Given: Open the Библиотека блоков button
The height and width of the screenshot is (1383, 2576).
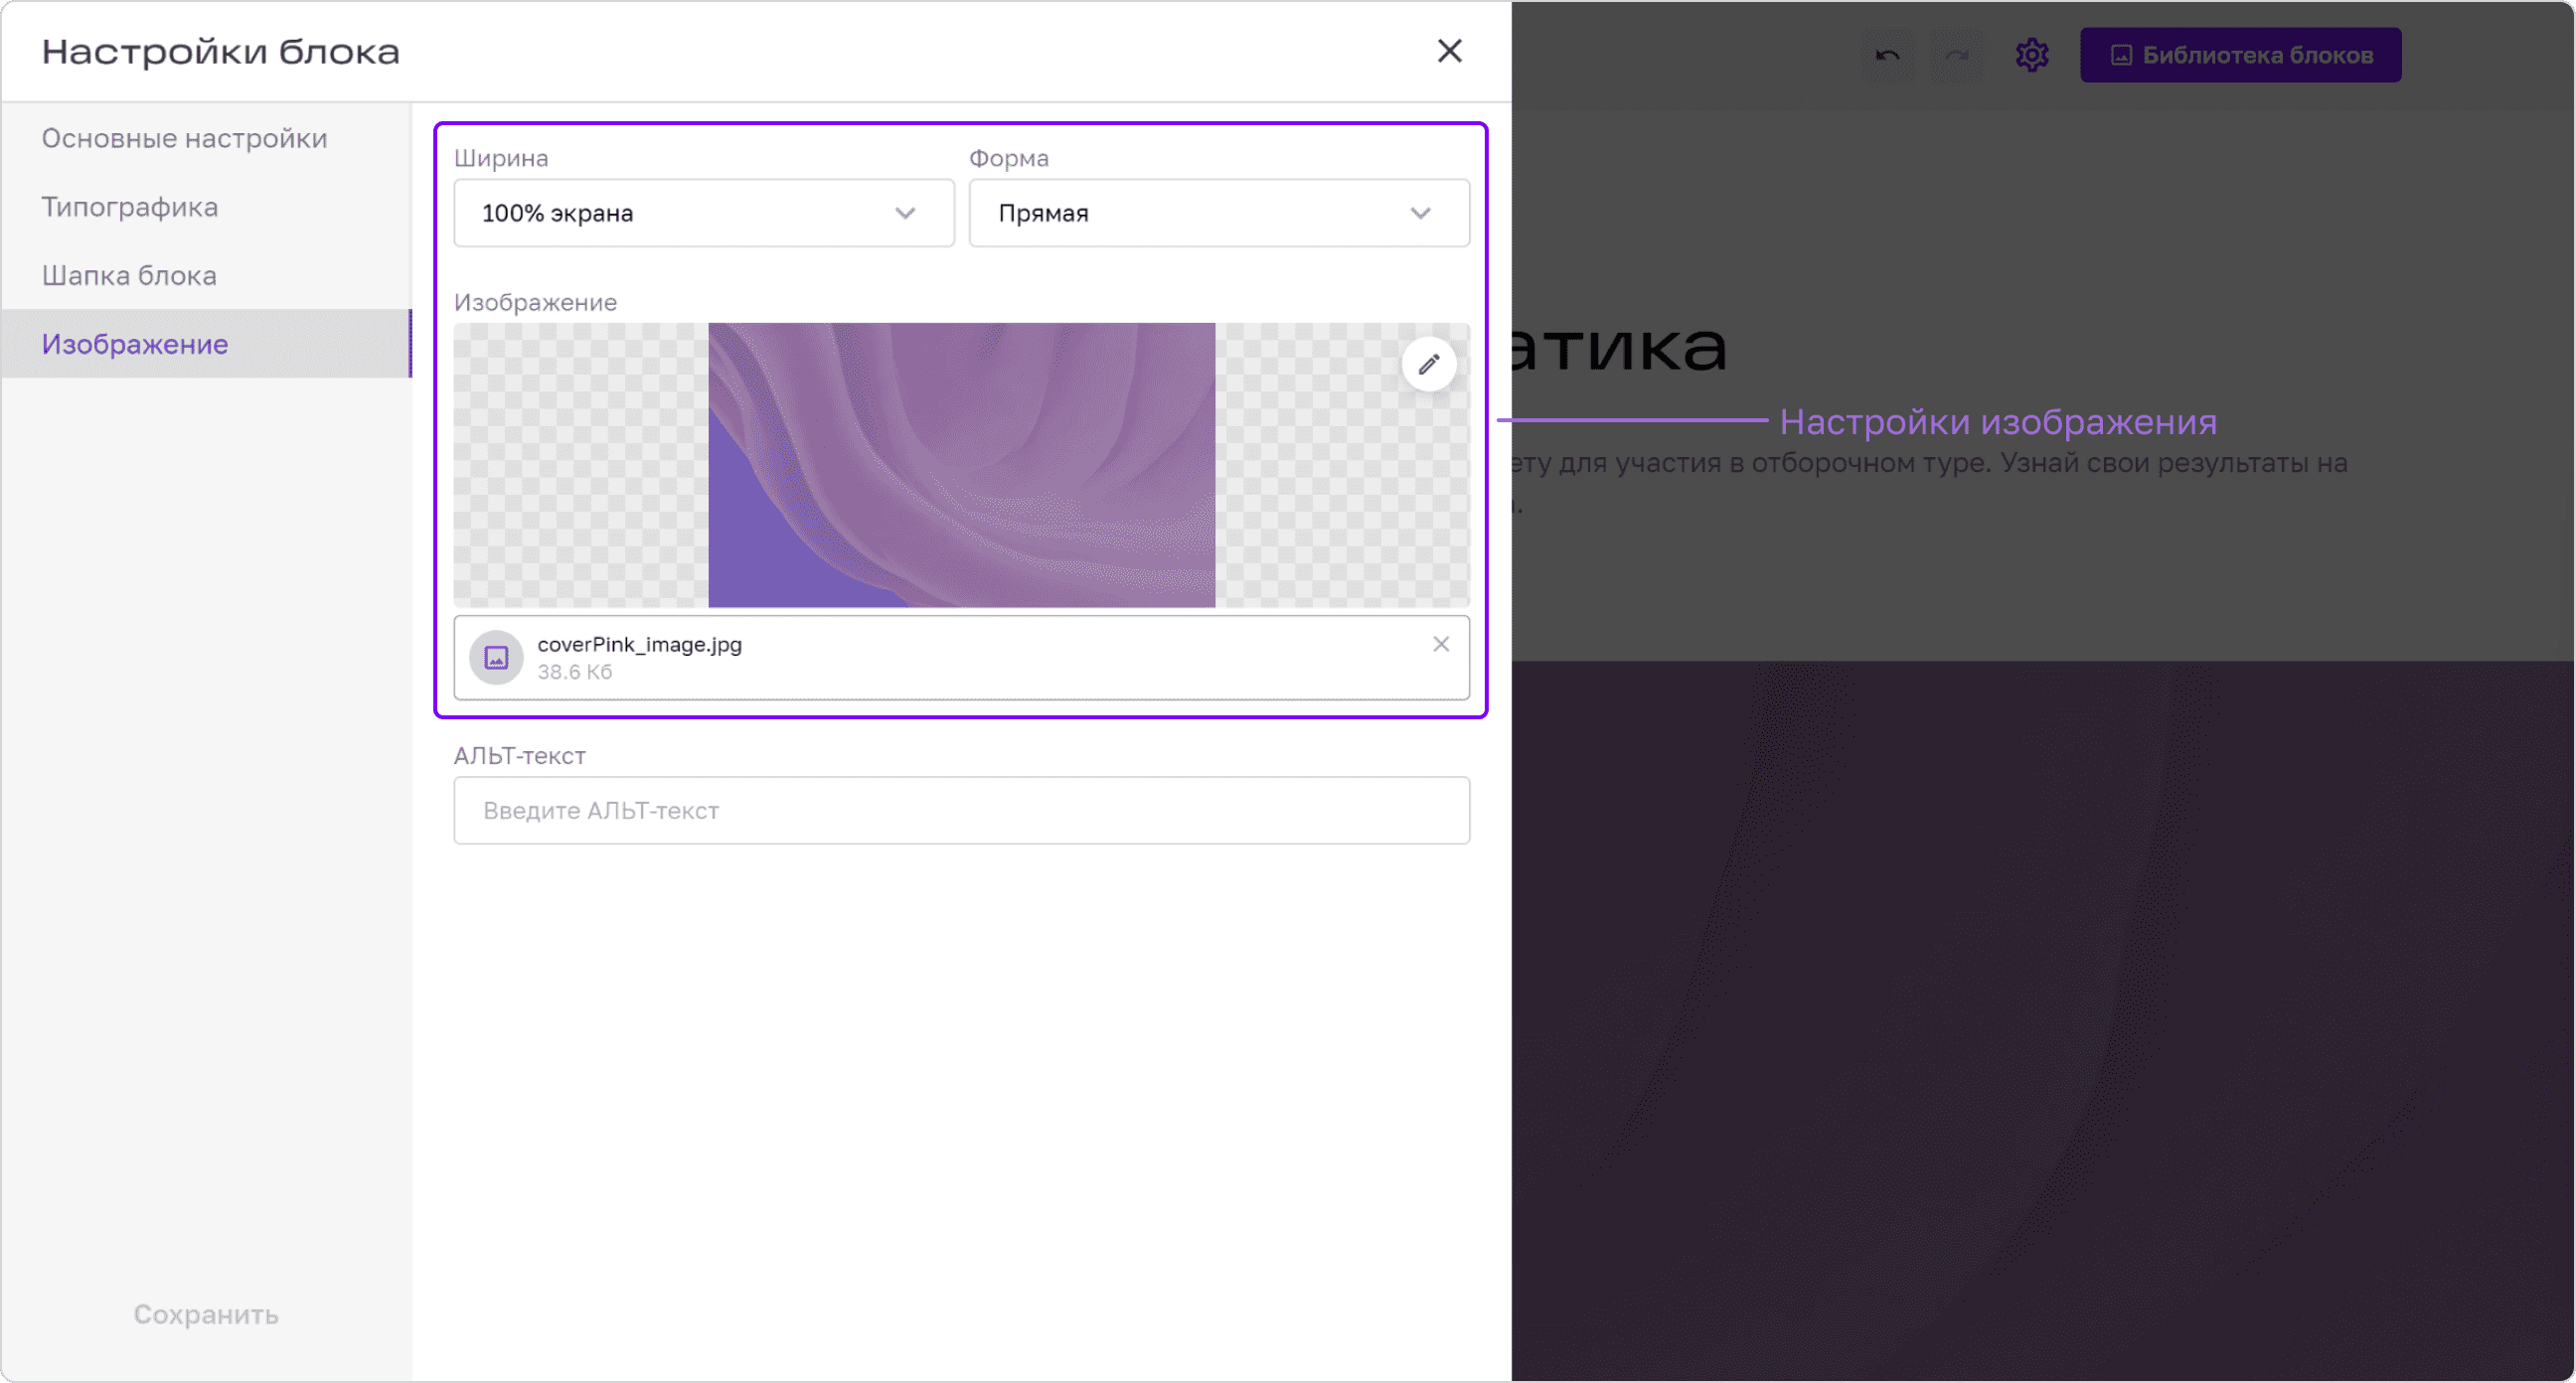Looking at the screenshot, I should tap(2241, 55).
